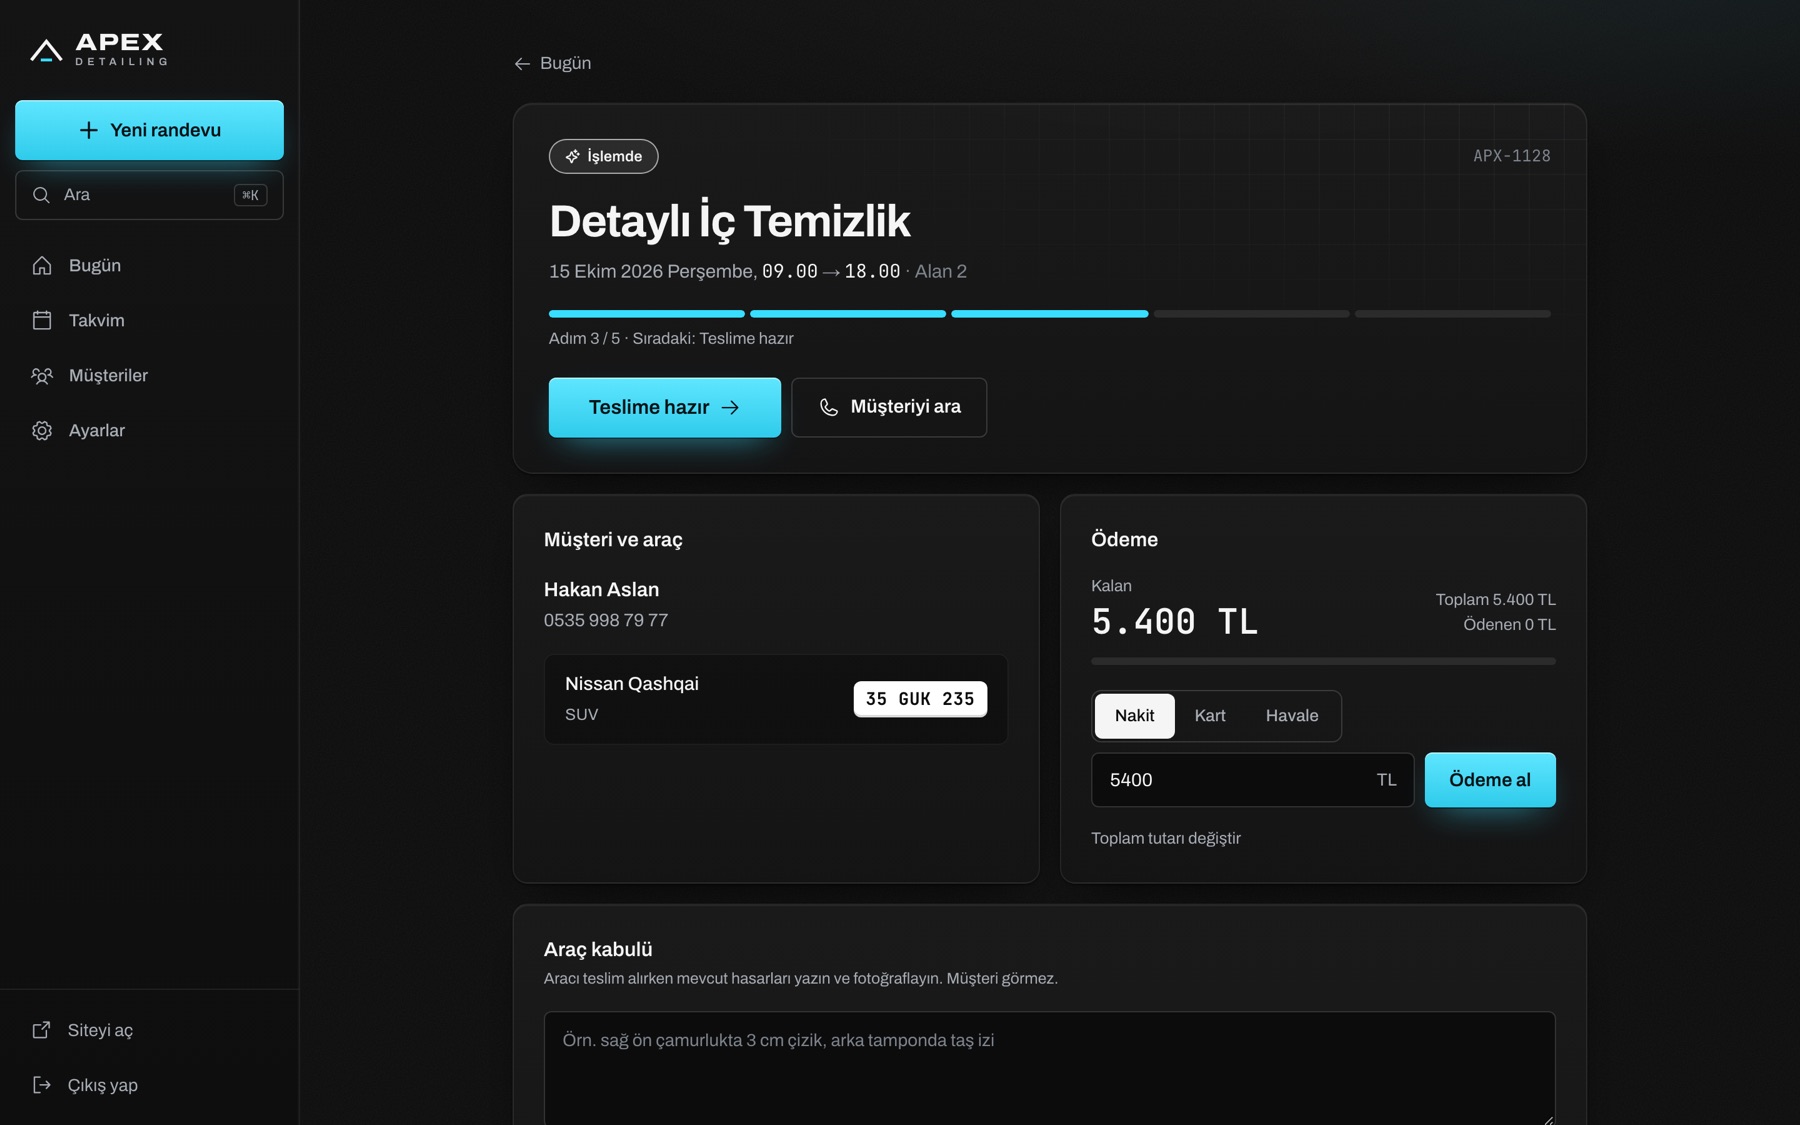This screenshot has width=1800, height=1125.
Task: Mark appointment as Teslime hazır
Action: [x=665, y=407]
